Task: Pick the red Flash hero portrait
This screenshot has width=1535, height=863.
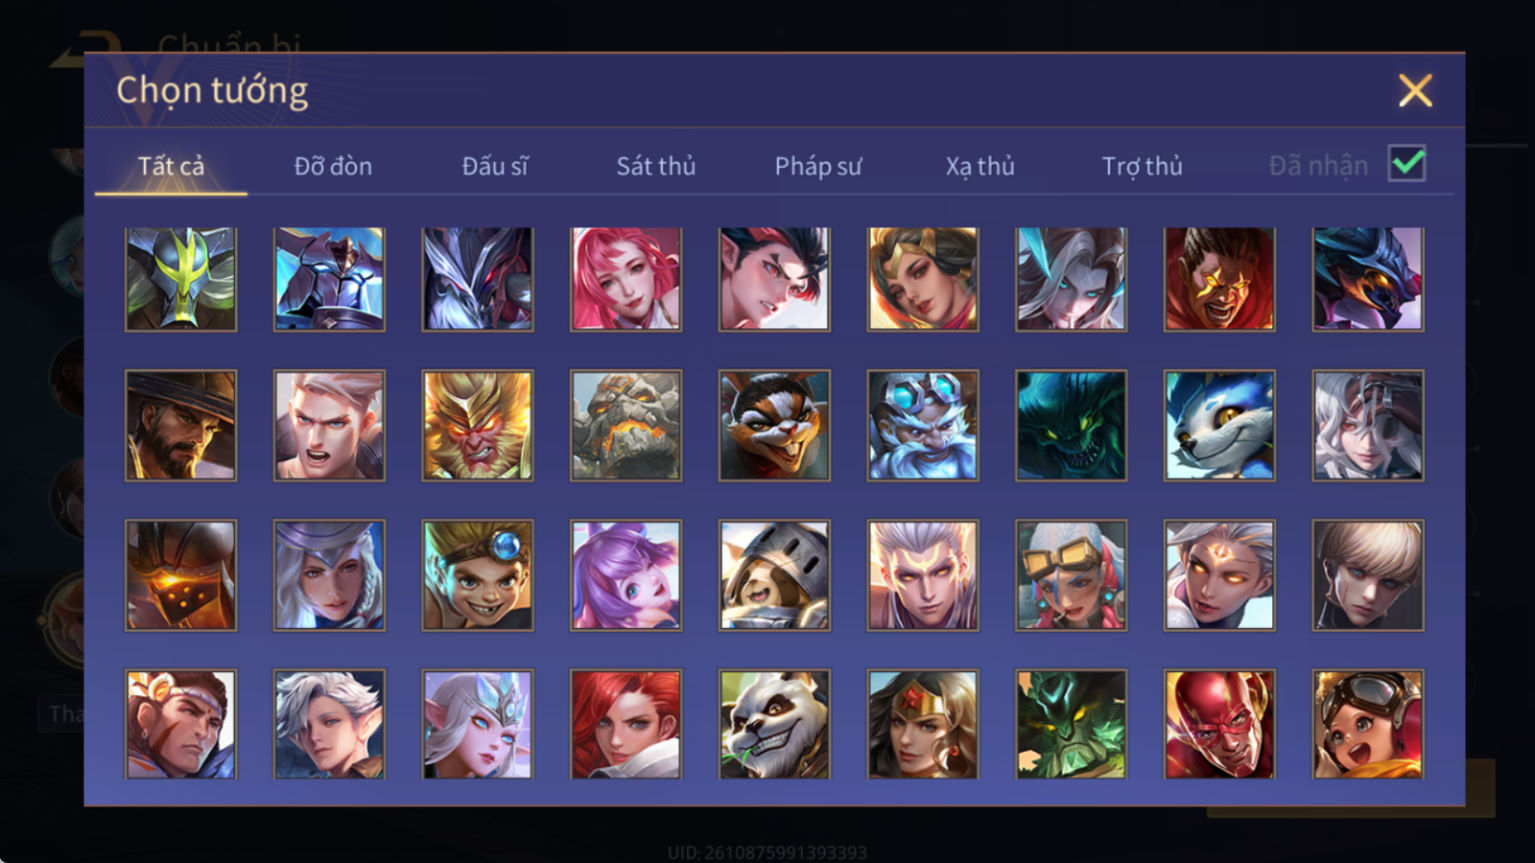Action: tap(1219, 724)
